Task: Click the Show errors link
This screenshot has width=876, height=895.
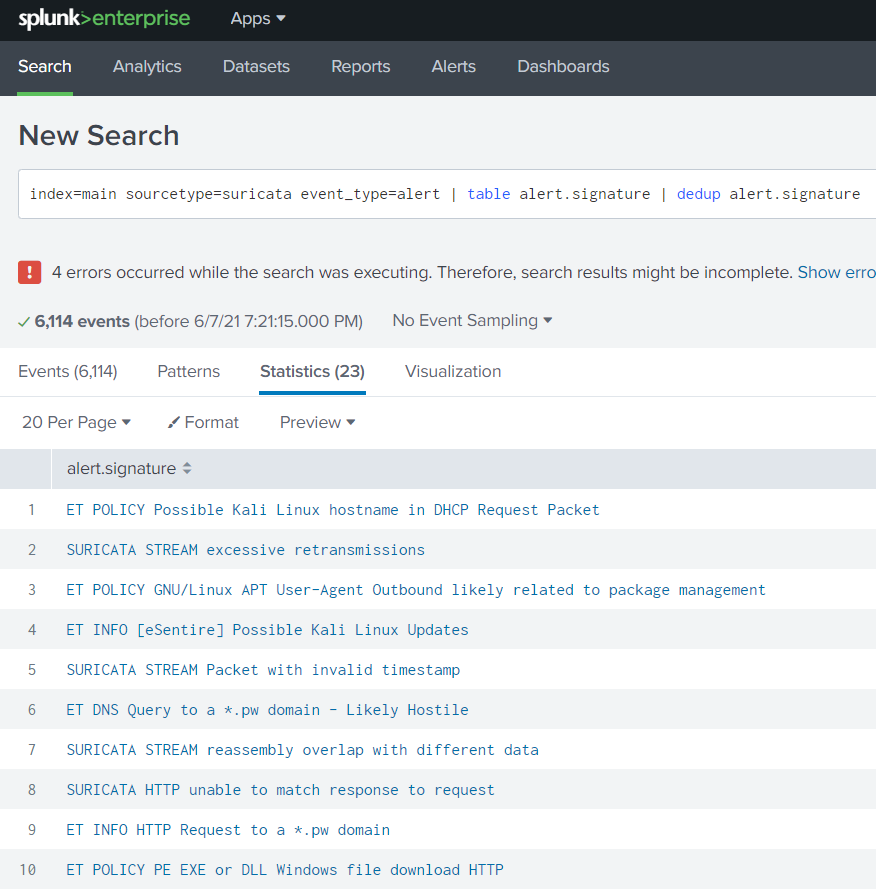Action: coord(836,272)
